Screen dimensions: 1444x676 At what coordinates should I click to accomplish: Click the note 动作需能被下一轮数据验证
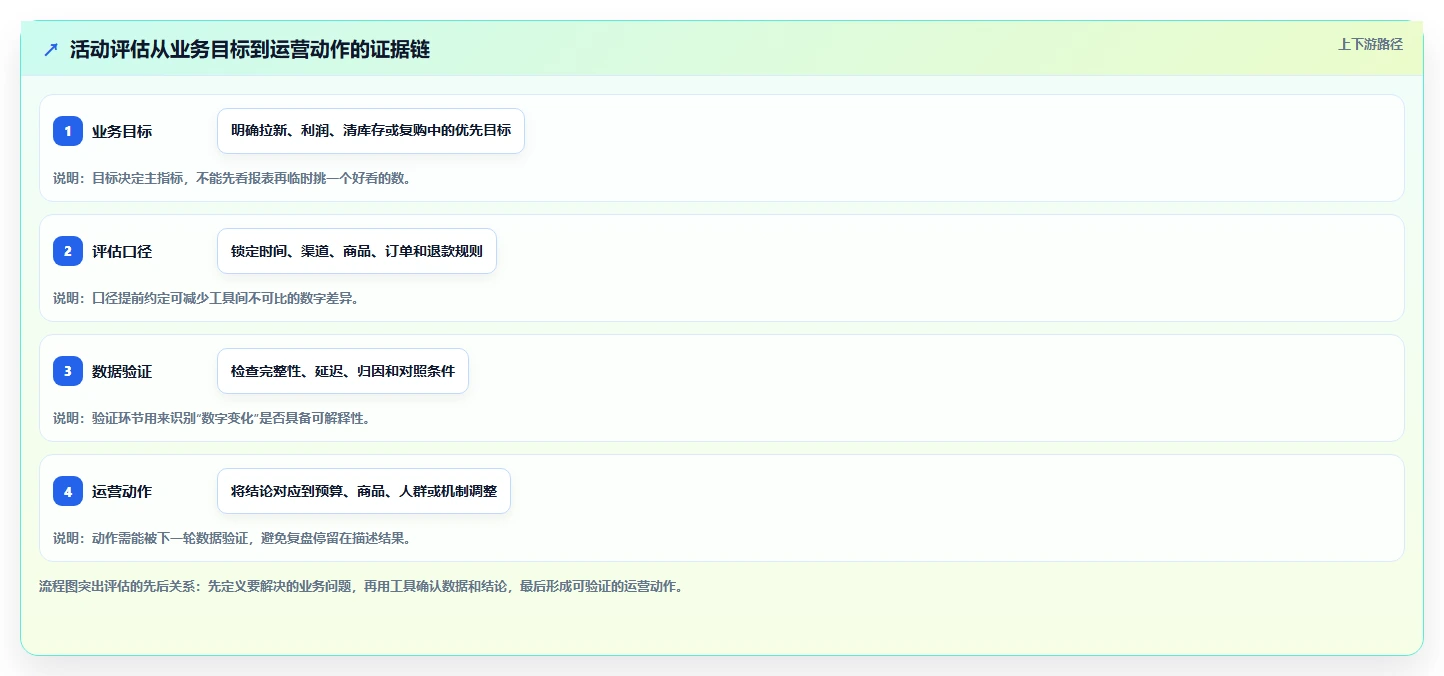coord(232,538)
